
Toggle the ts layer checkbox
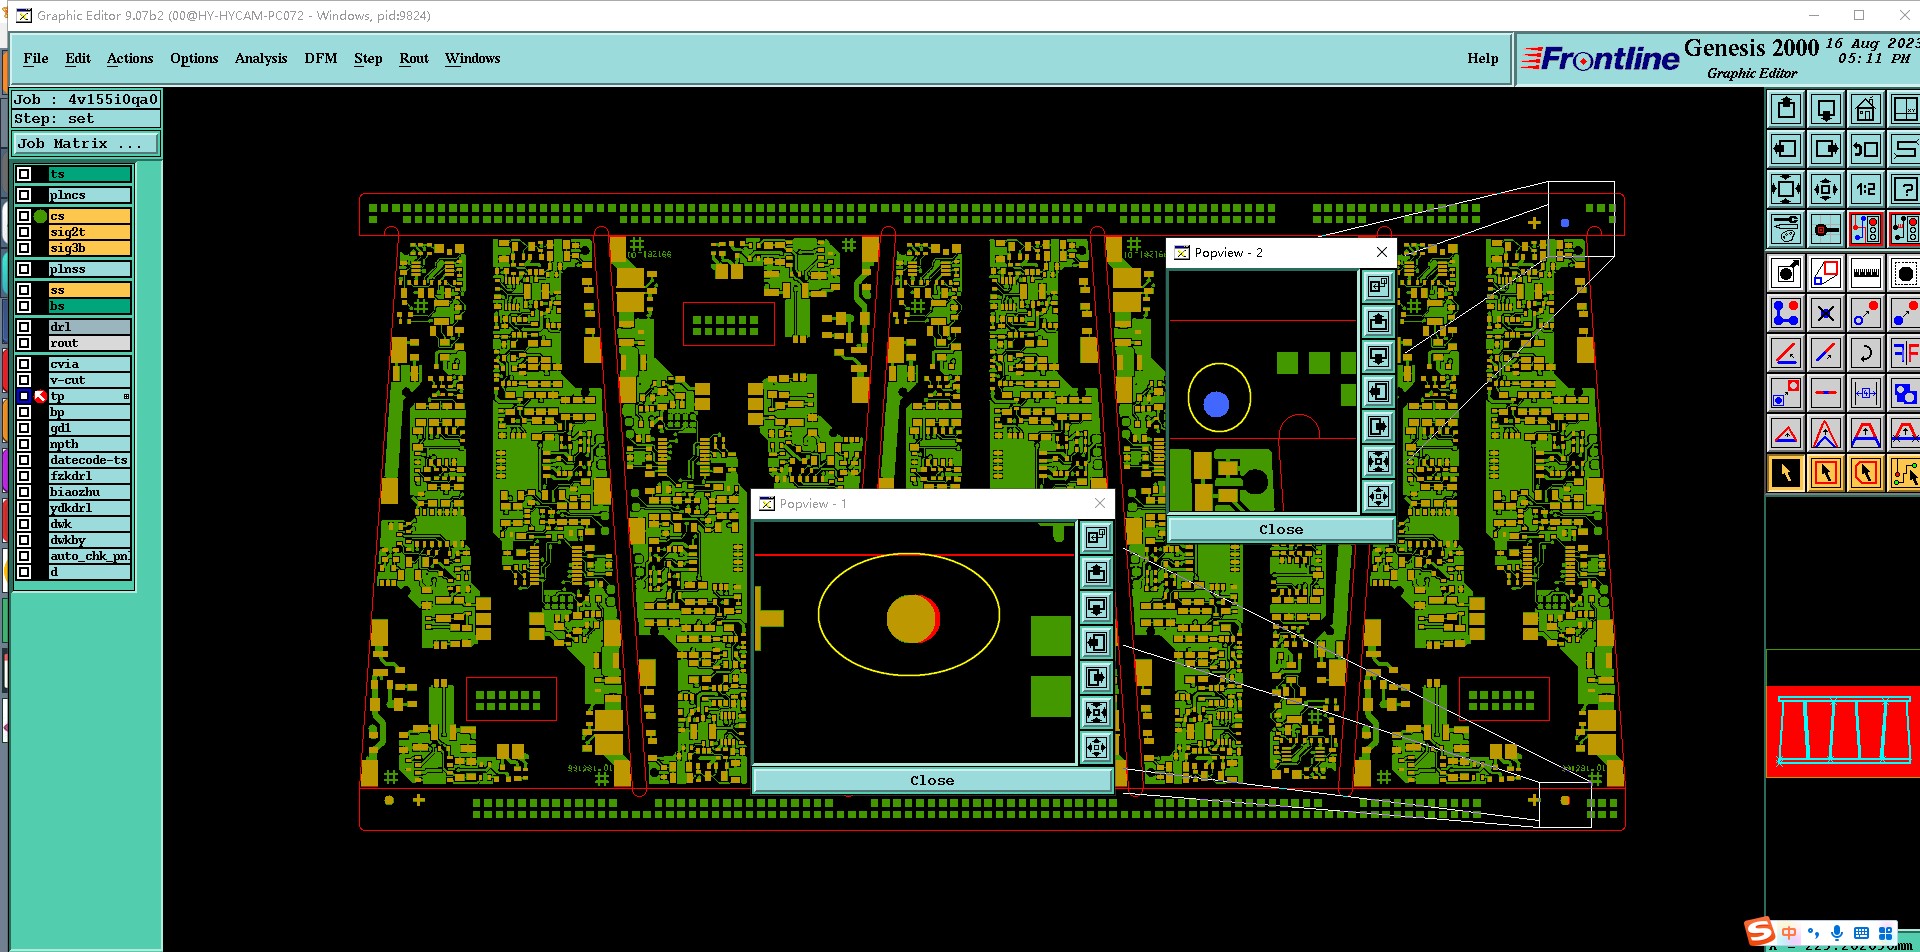tap(24, 174)
